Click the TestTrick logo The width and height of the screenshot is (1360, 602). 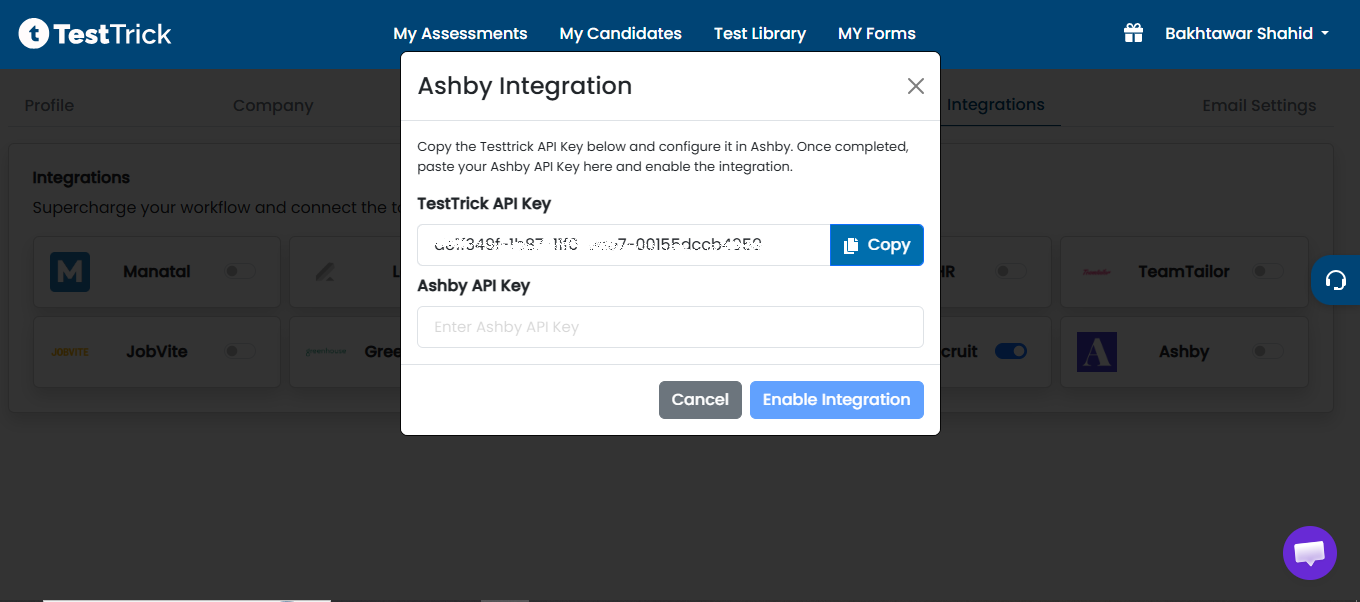(x=95, y=34)
